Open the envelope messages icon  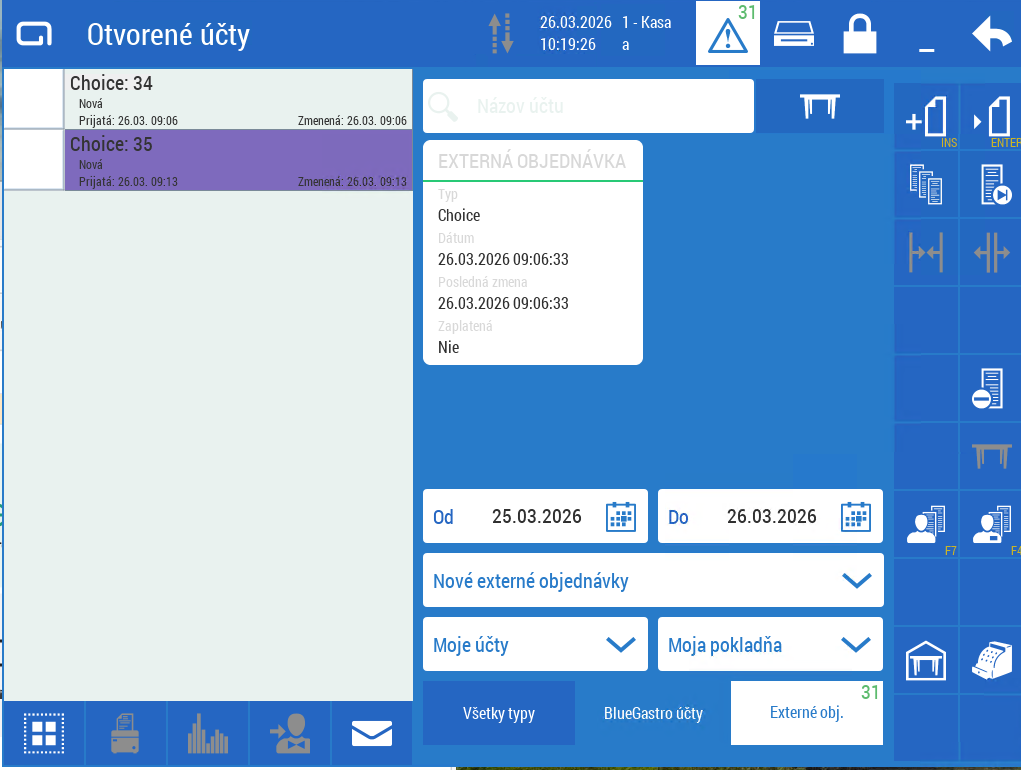click(371, 734)
